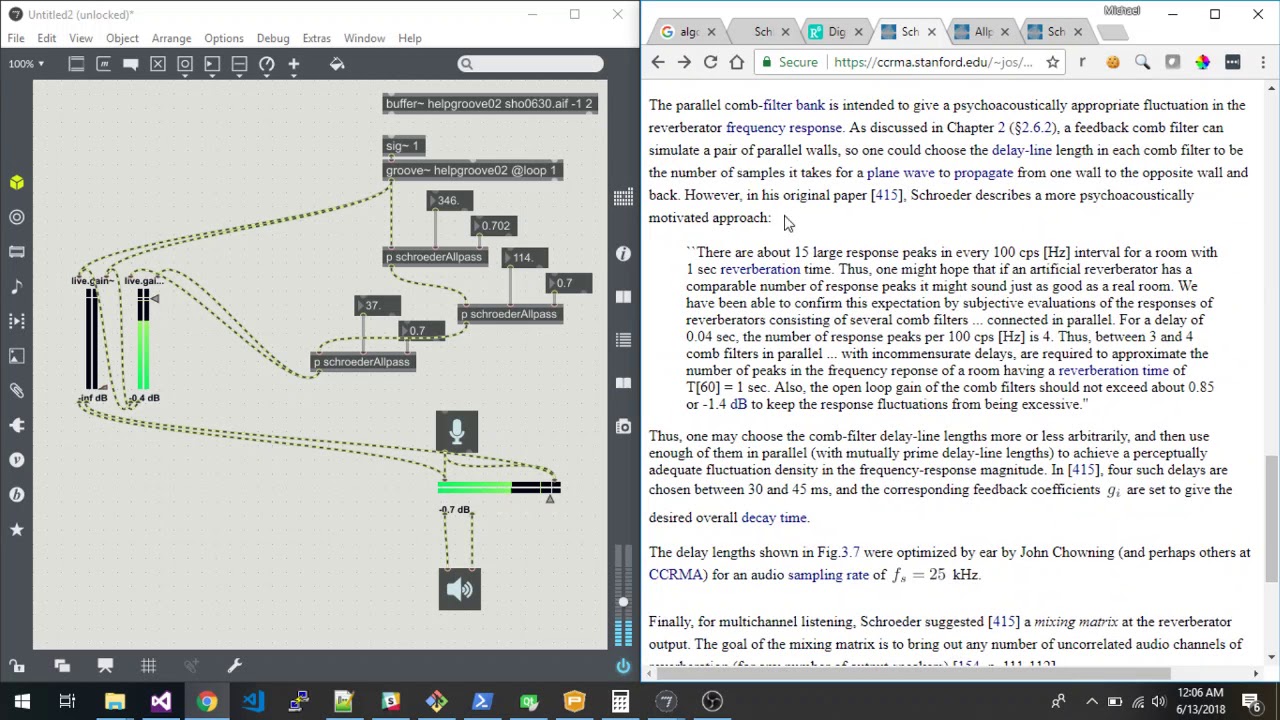Open the Debug menu in Max
The height and width of the screenshot is (720, 1280).
pyautogui.click(x=272, y=38)
